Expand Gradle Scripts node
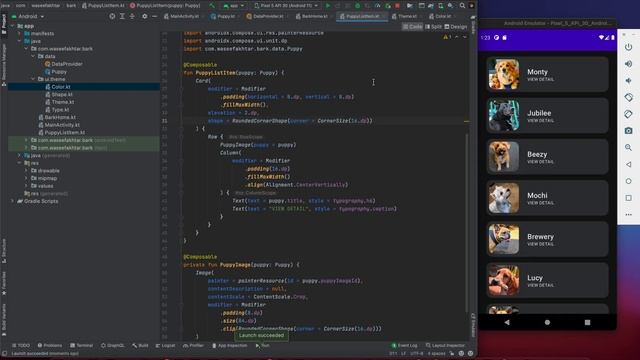Image resolution: width=640 pixels, height=360 pixels. [12, 201]
